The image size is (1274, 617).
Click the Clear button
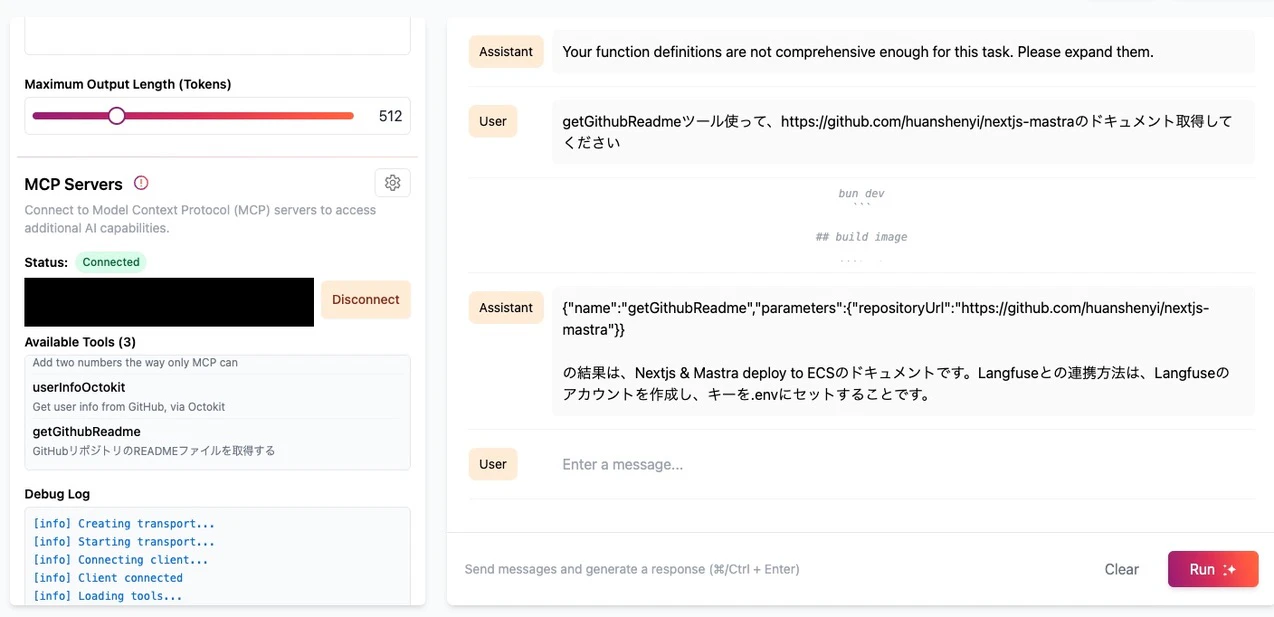[x=1121, y=569]
